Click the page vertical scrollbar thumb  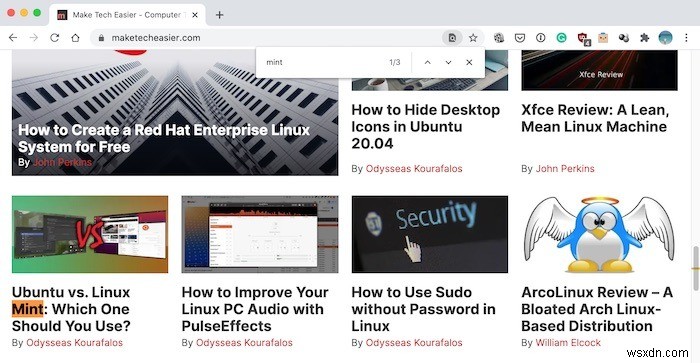point(695,268)
